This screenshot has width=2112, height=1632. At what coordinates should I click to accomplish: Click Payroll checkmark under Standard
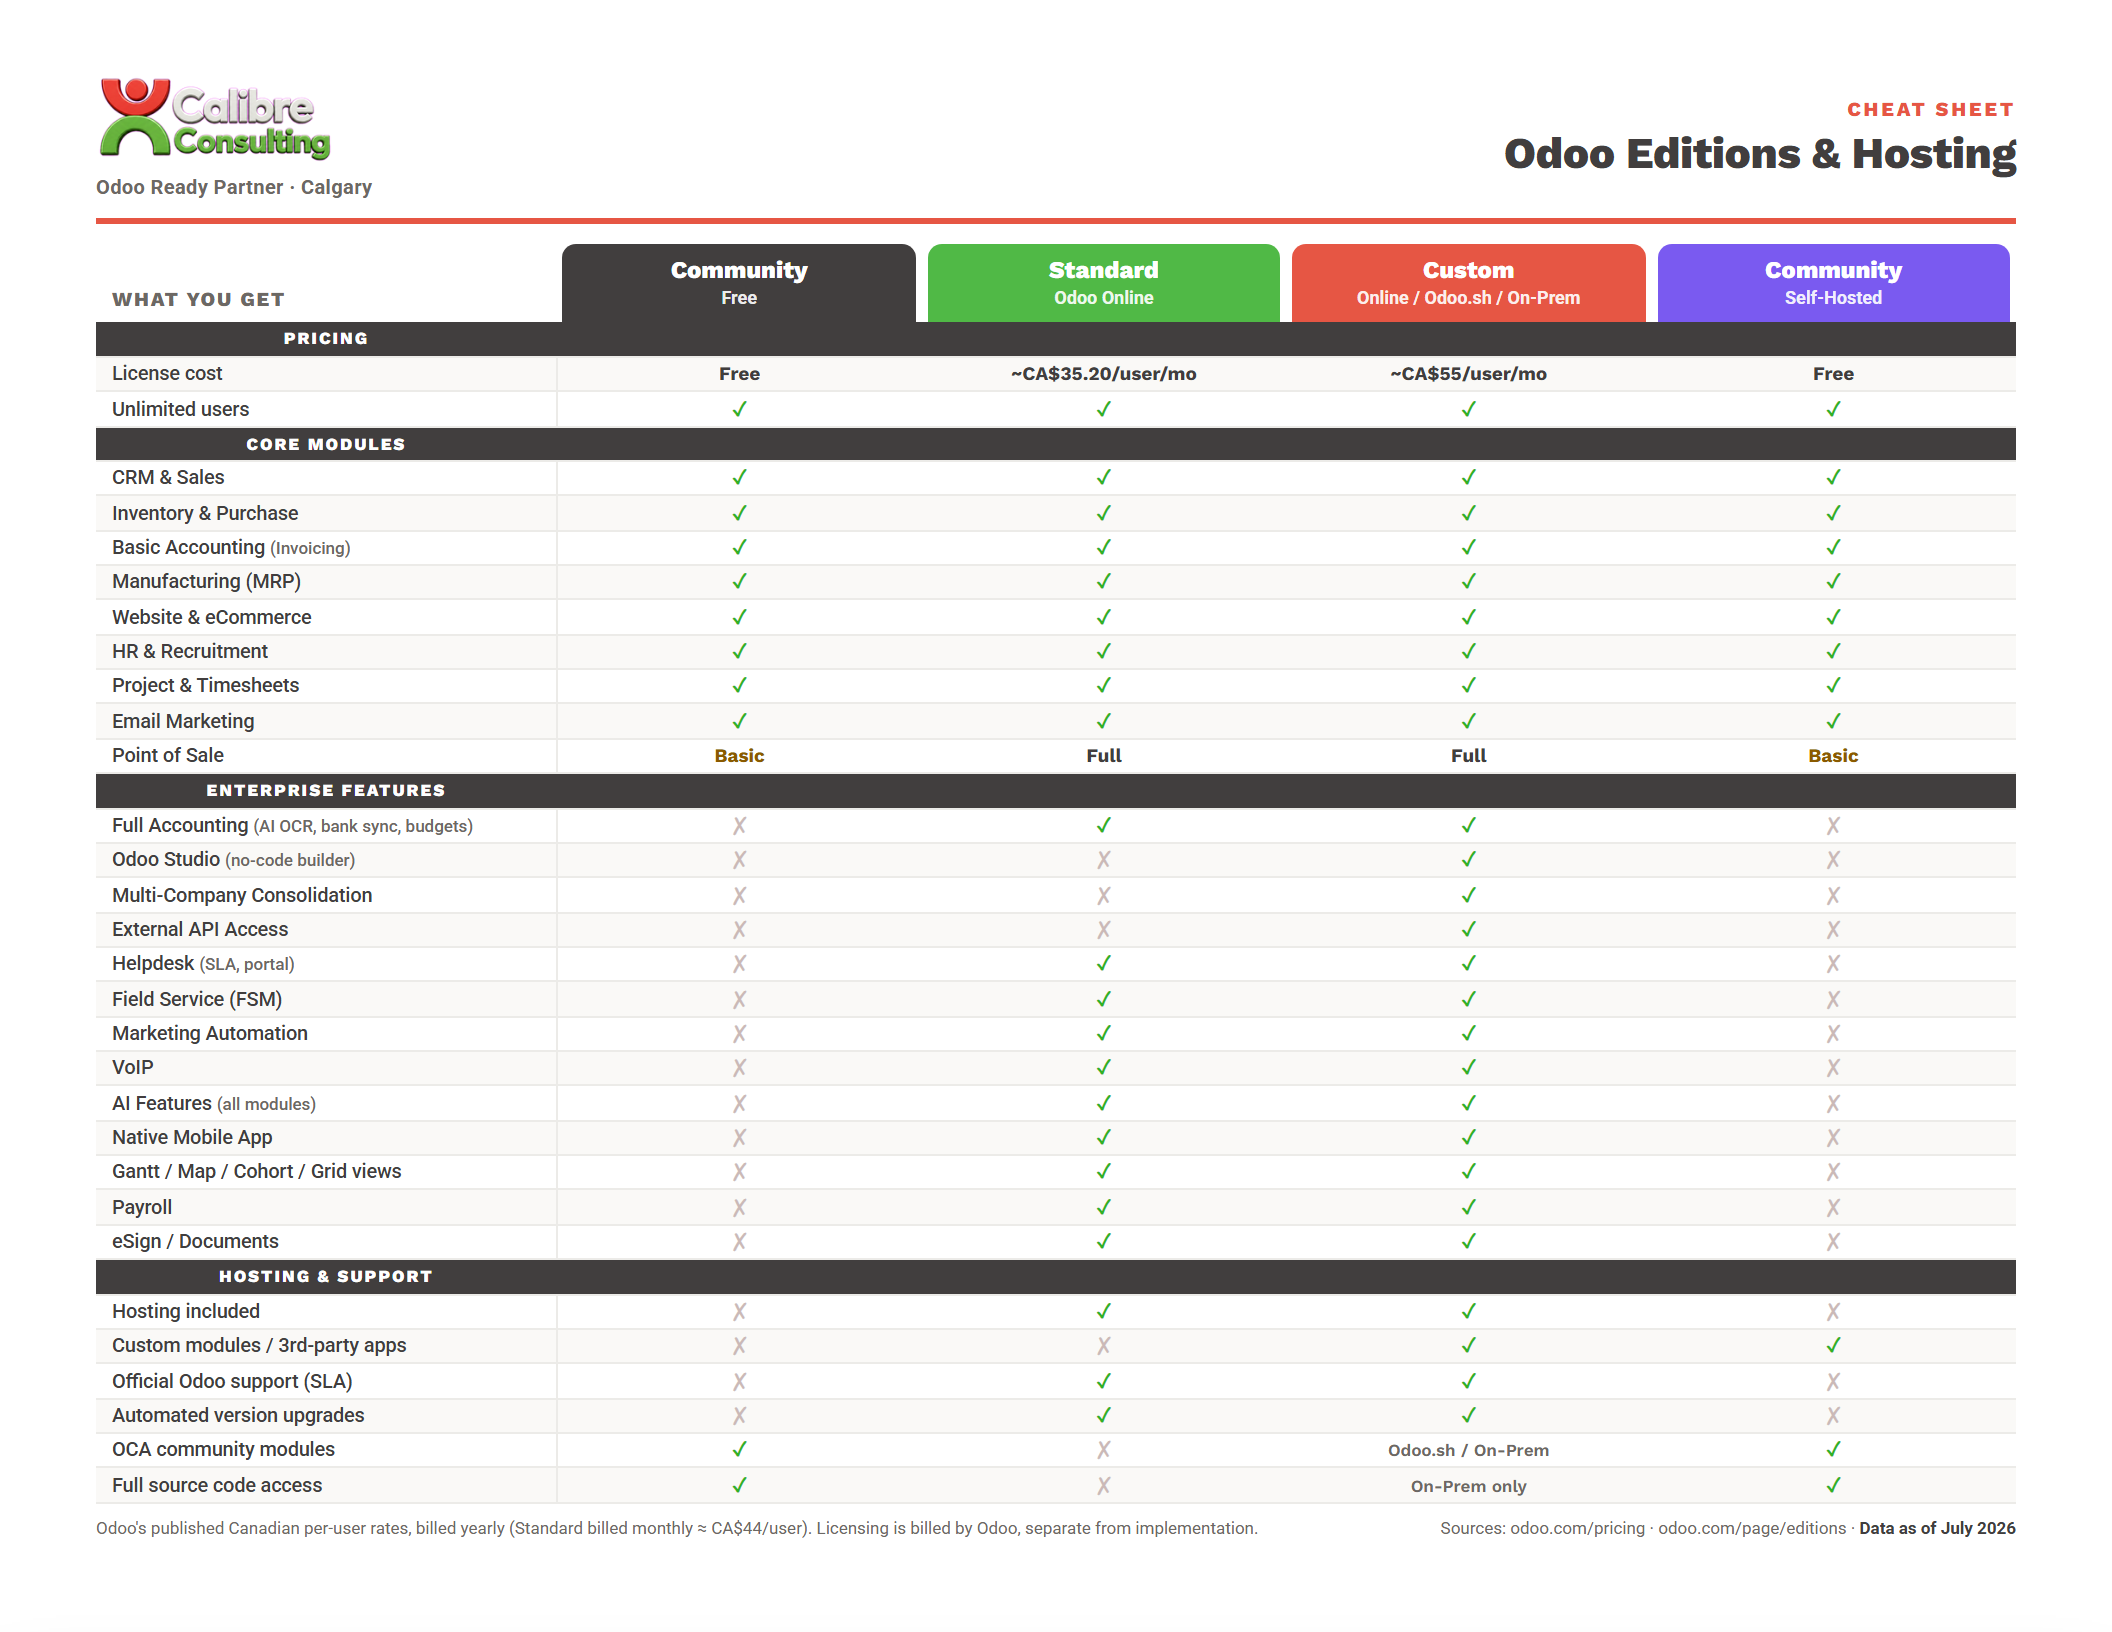click(x=1103, y=1207)
